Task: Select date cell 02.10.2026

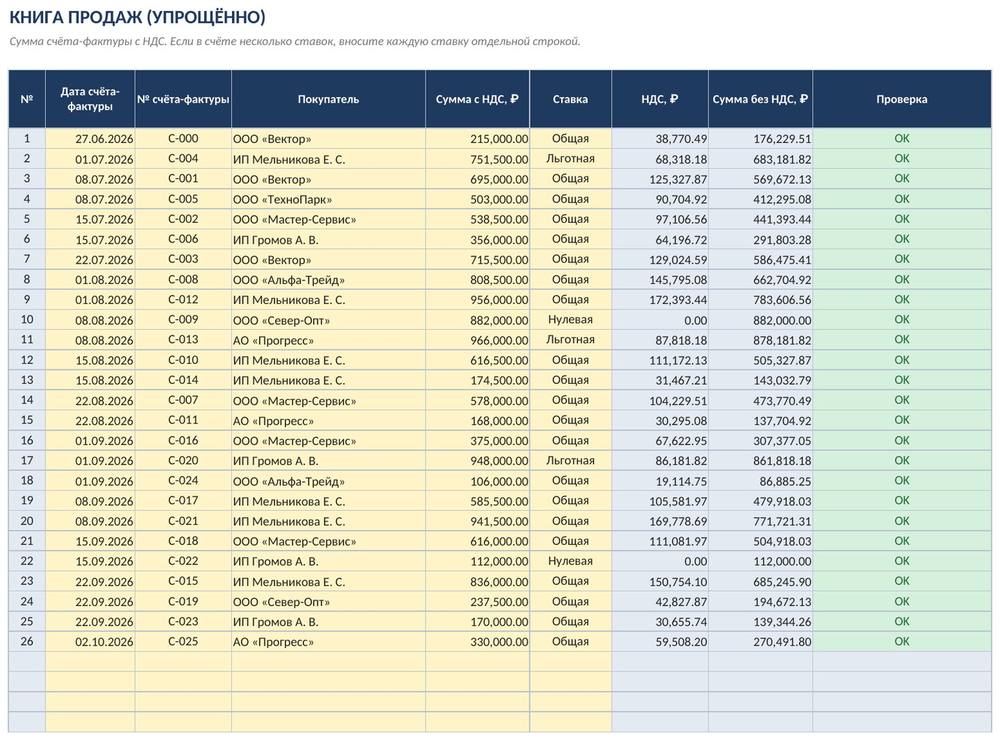Action: click(x=90, y=642)
